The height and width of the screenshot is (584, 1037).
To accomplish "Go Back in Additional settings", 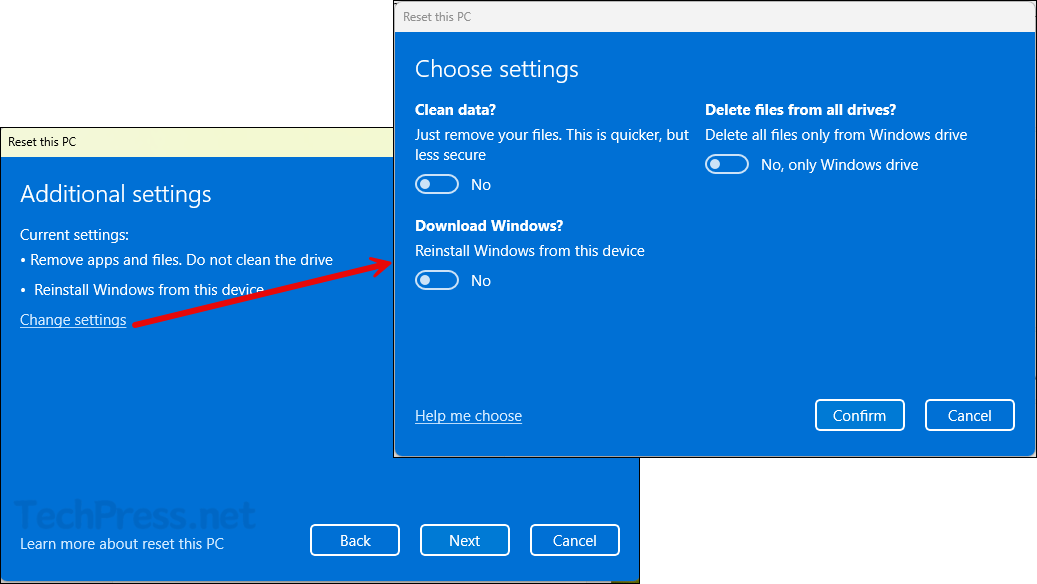I will point(355,540).
